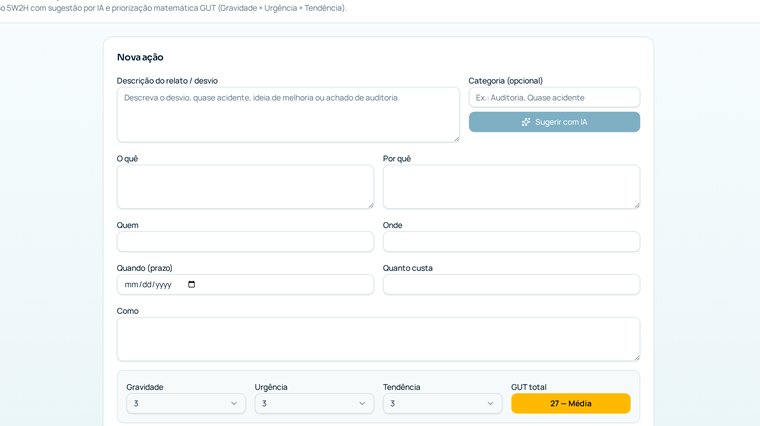Click into the Como textarea
The height and width of the screenshot is (426, 760).
point(378,339)
